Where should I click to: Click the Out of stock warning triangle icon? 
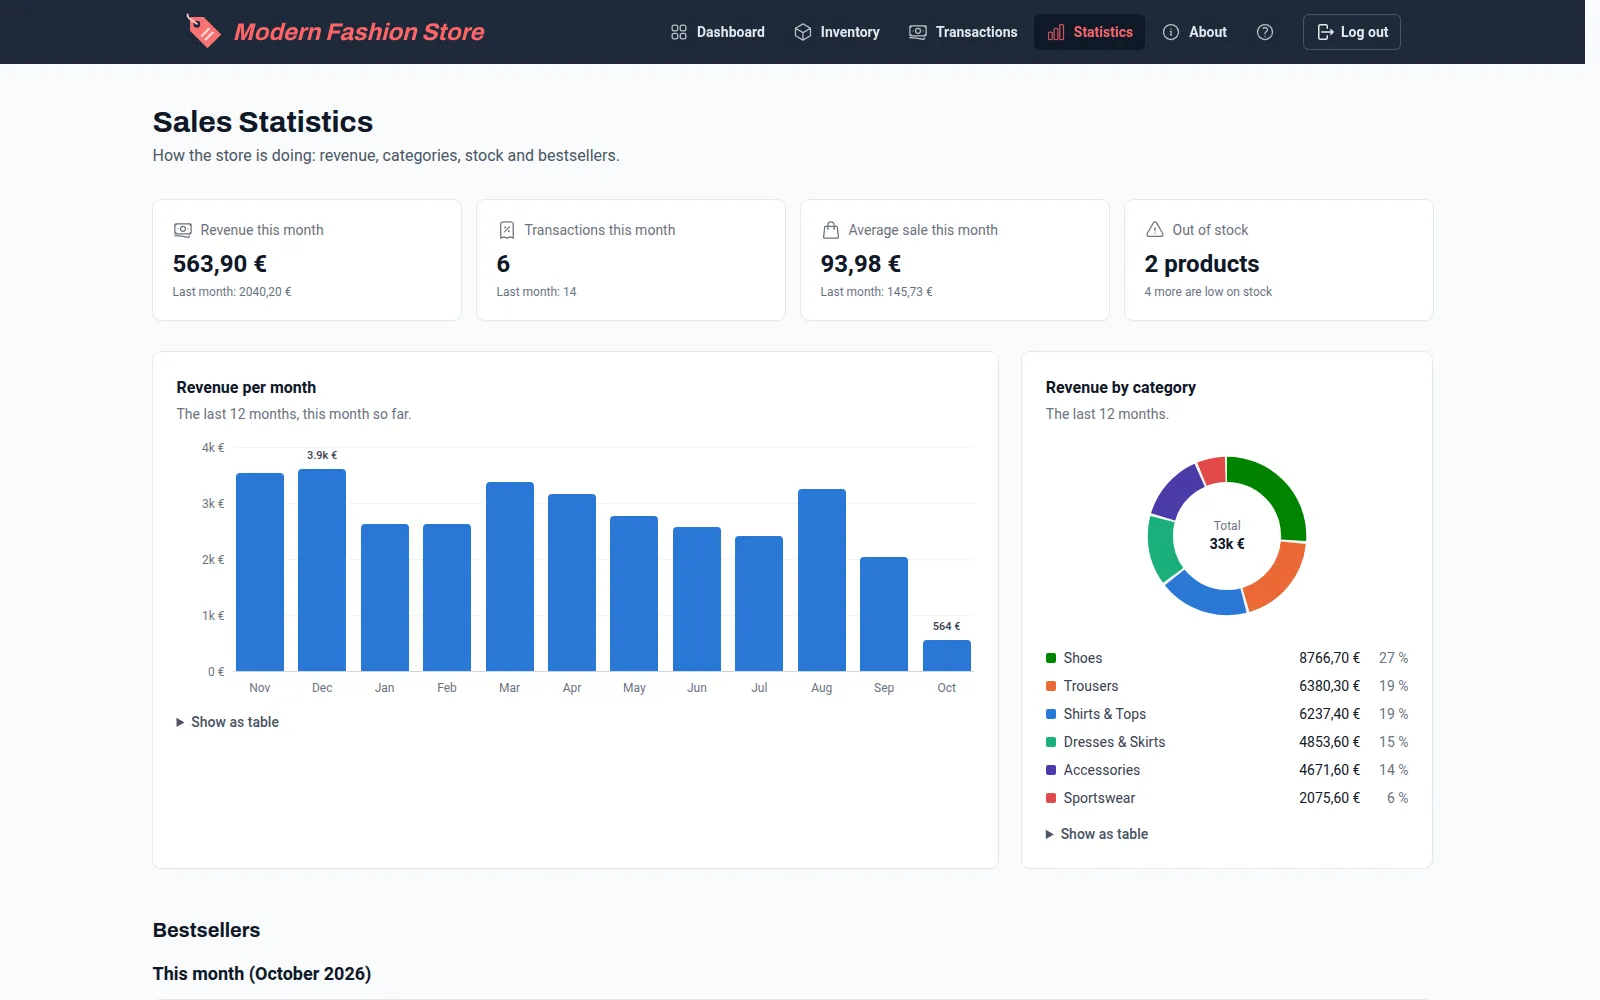click(x=1155, y=229)
